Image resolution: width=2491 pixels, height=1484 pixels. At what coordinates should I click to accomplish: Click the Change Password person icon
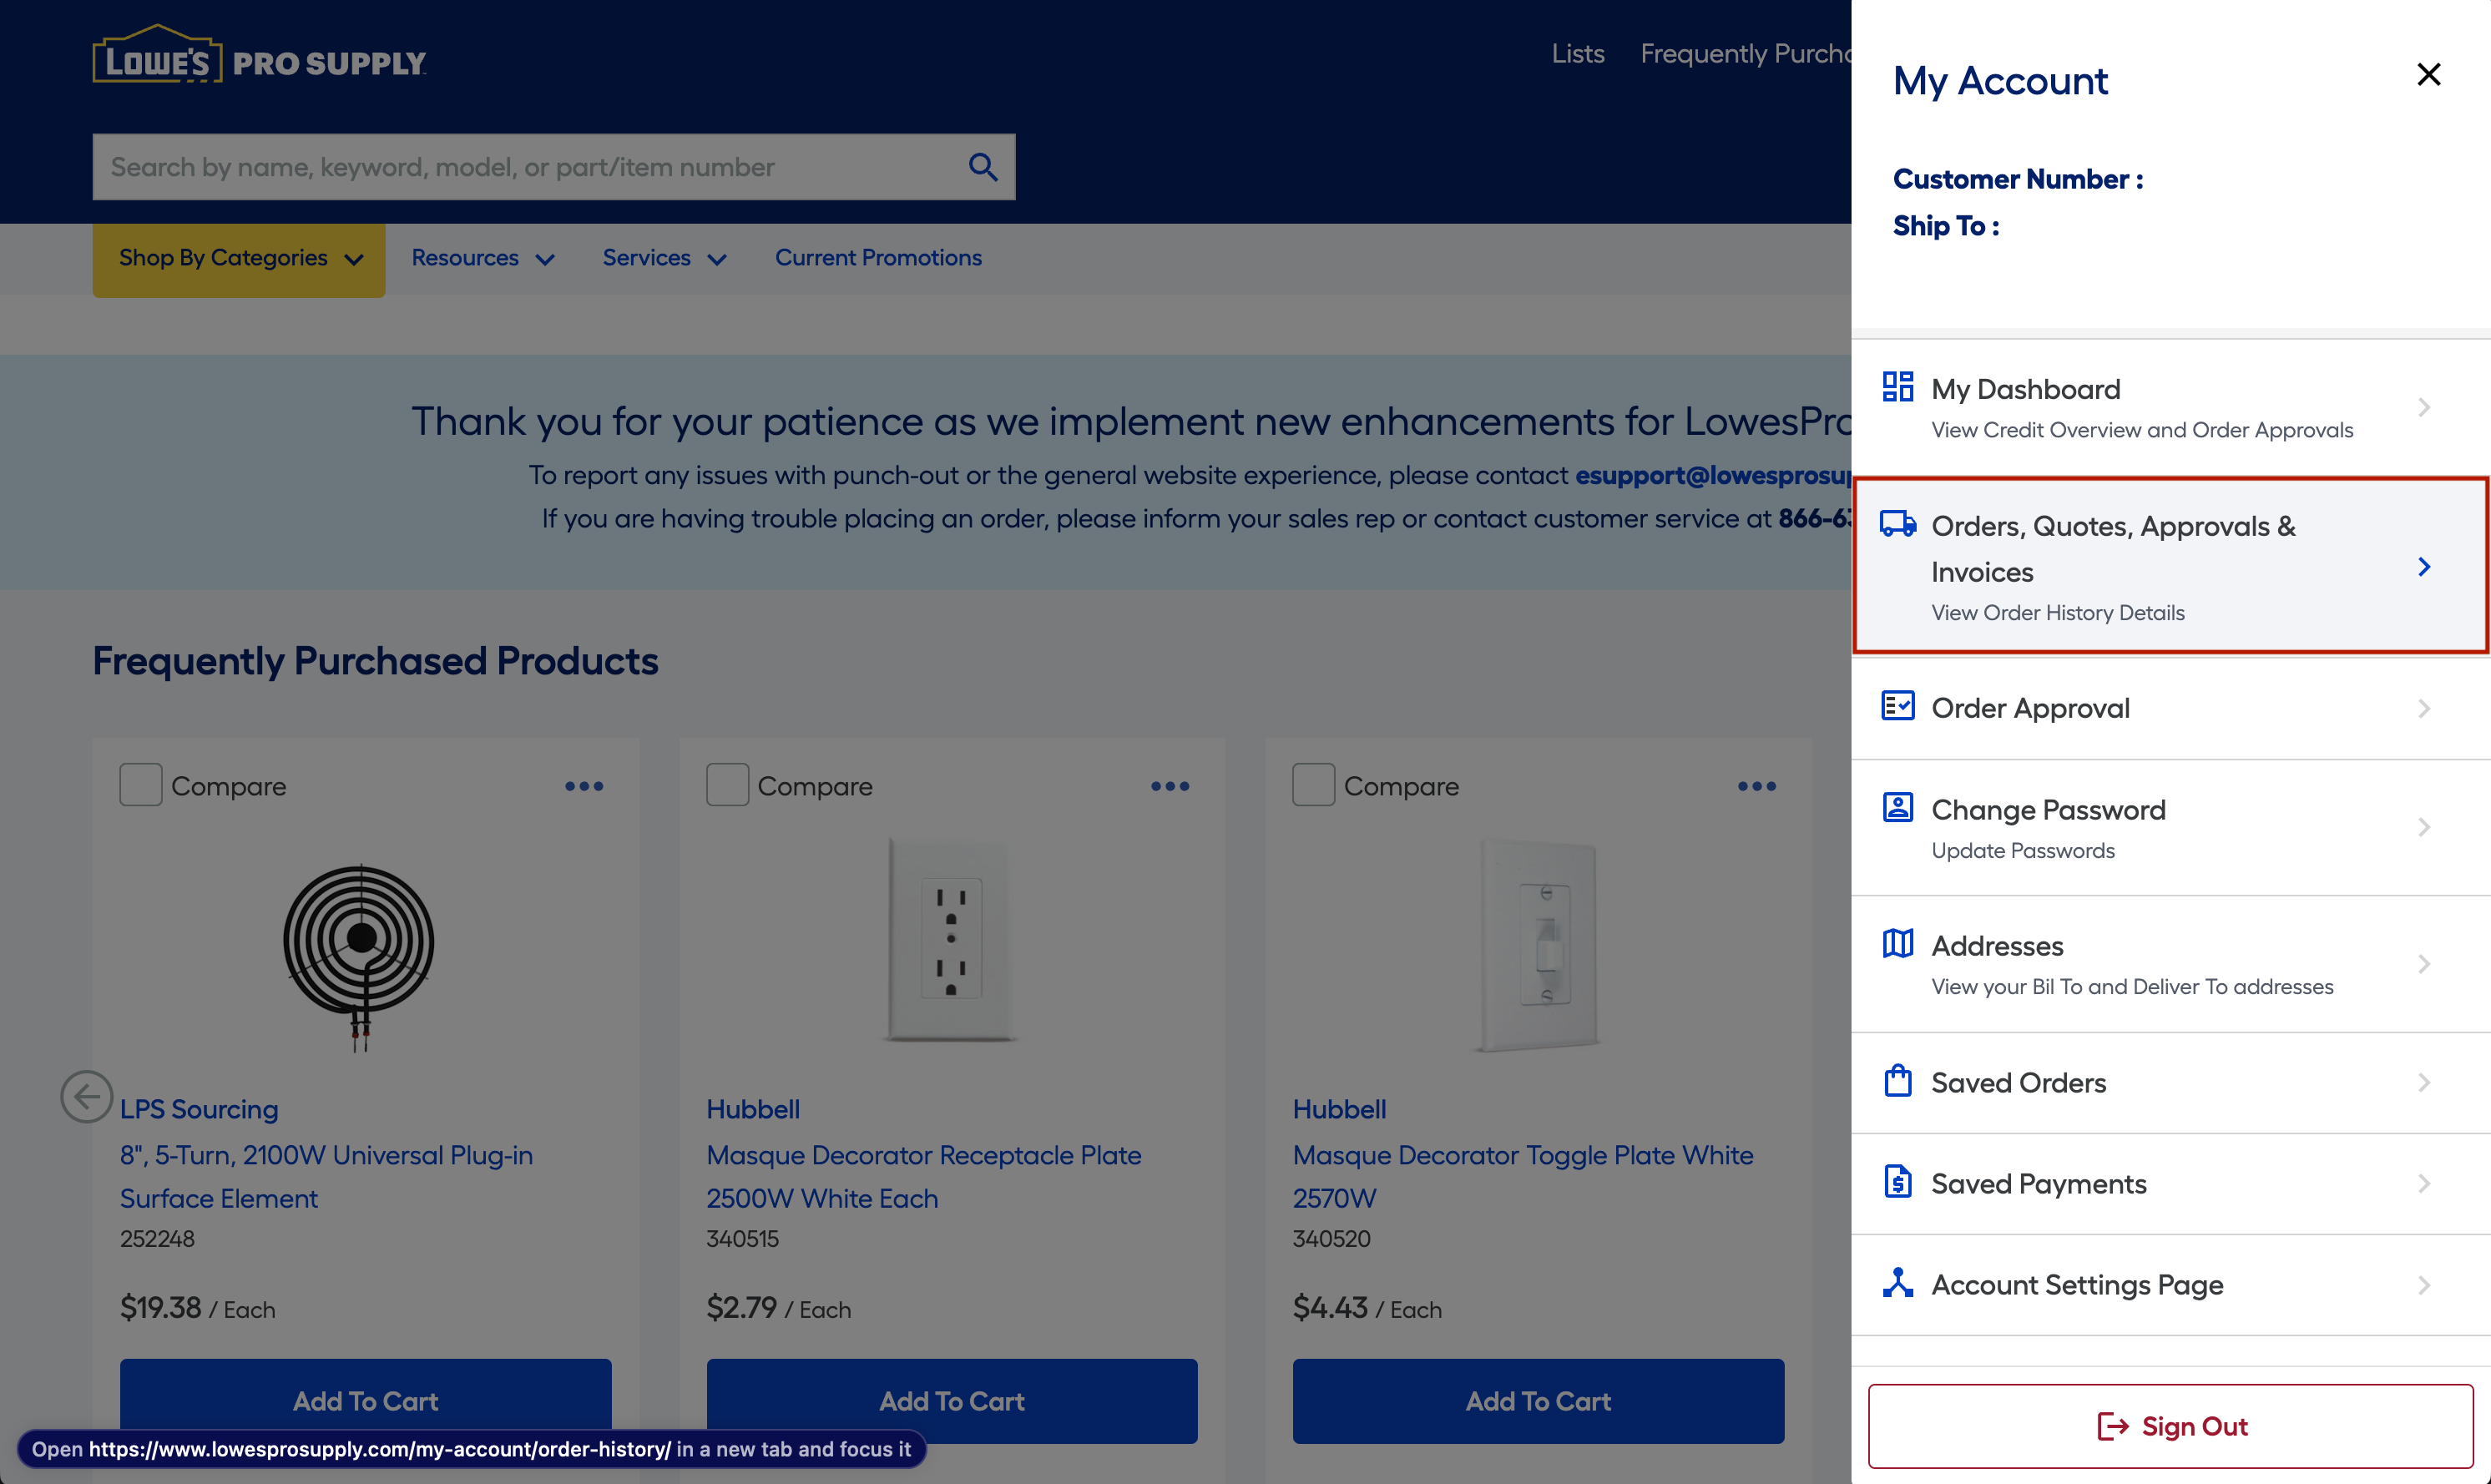coord(1897,807)
